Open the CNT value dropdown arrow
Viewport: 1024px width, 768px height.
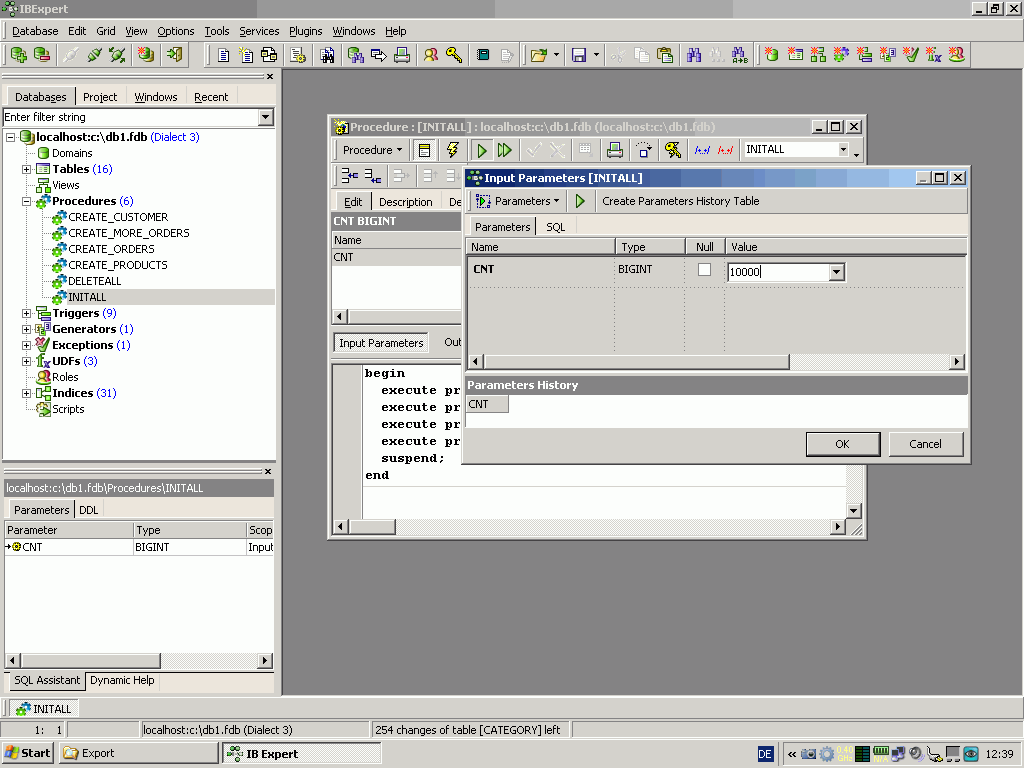[x=837, y=272]
